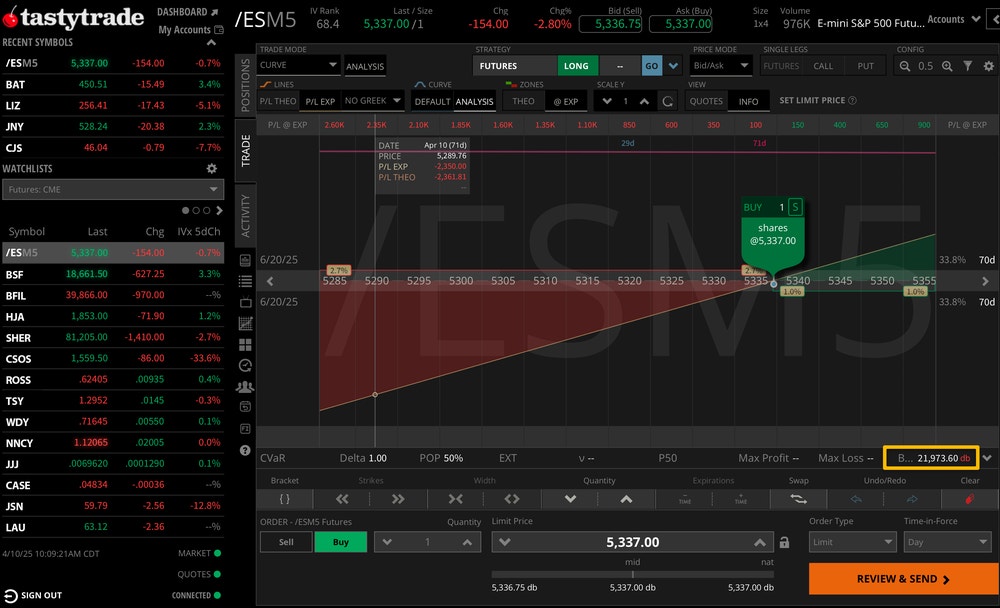Open the DASHBOARD link
This screenshot has height=608, width=1000.
point(188,12)
